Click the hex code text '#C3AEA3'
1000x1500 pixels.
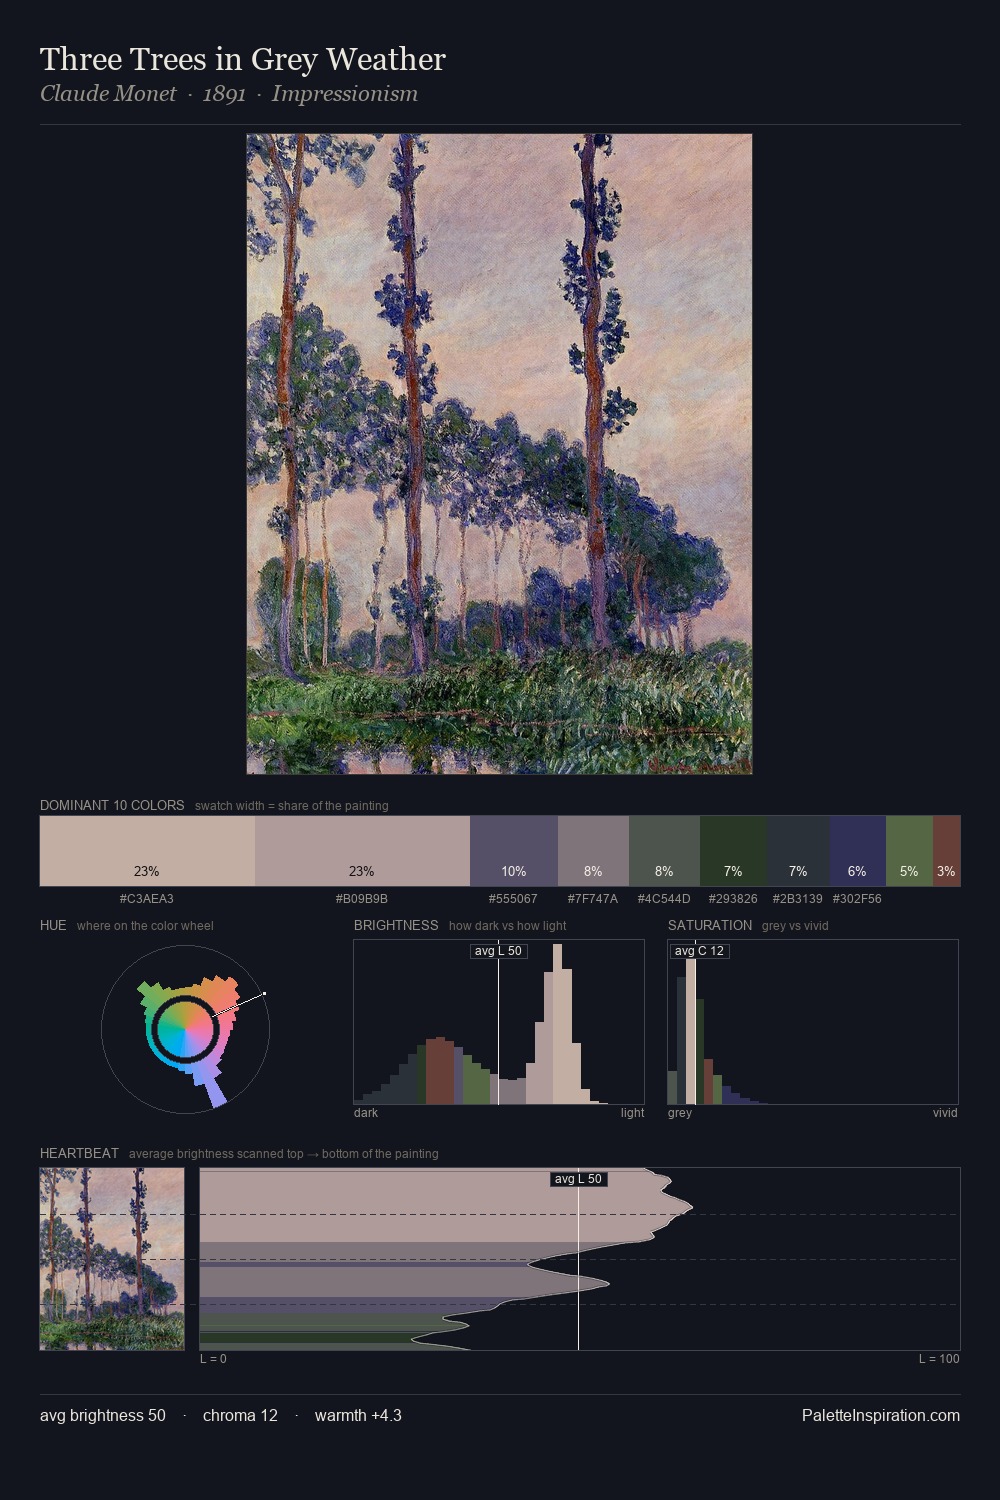pyautogui.click(x=147, y=899)
